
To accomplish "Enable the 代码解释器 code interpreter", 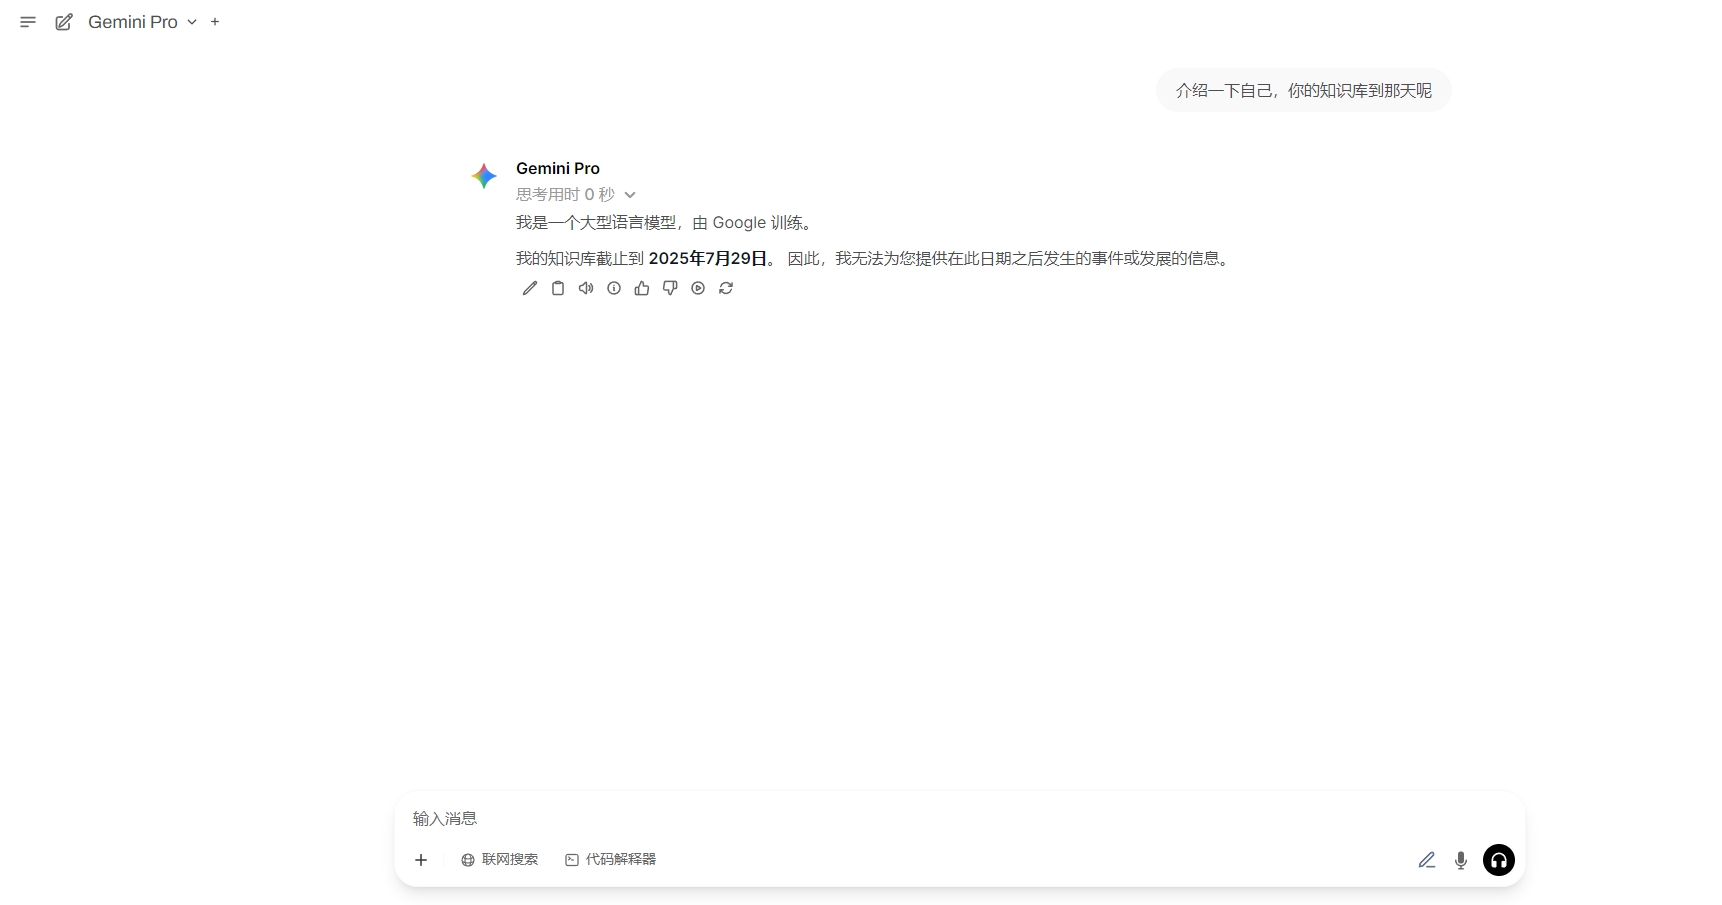I will tap(610, 860).
